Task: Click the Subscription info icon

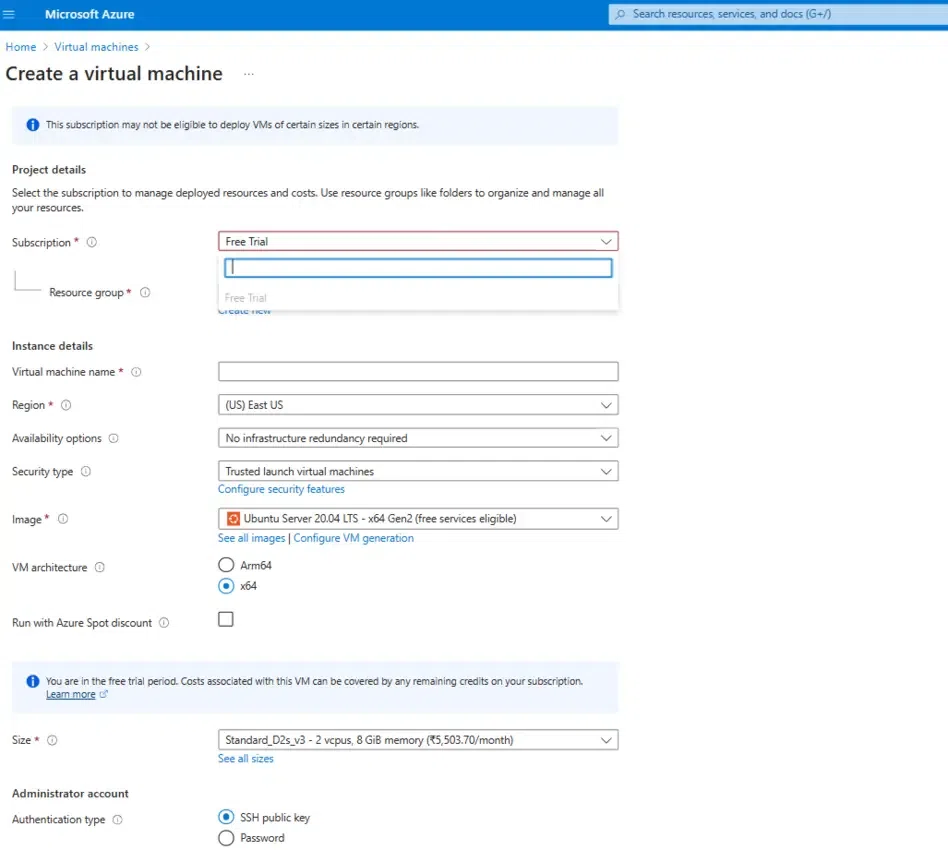Action: [x=92, y=242]
